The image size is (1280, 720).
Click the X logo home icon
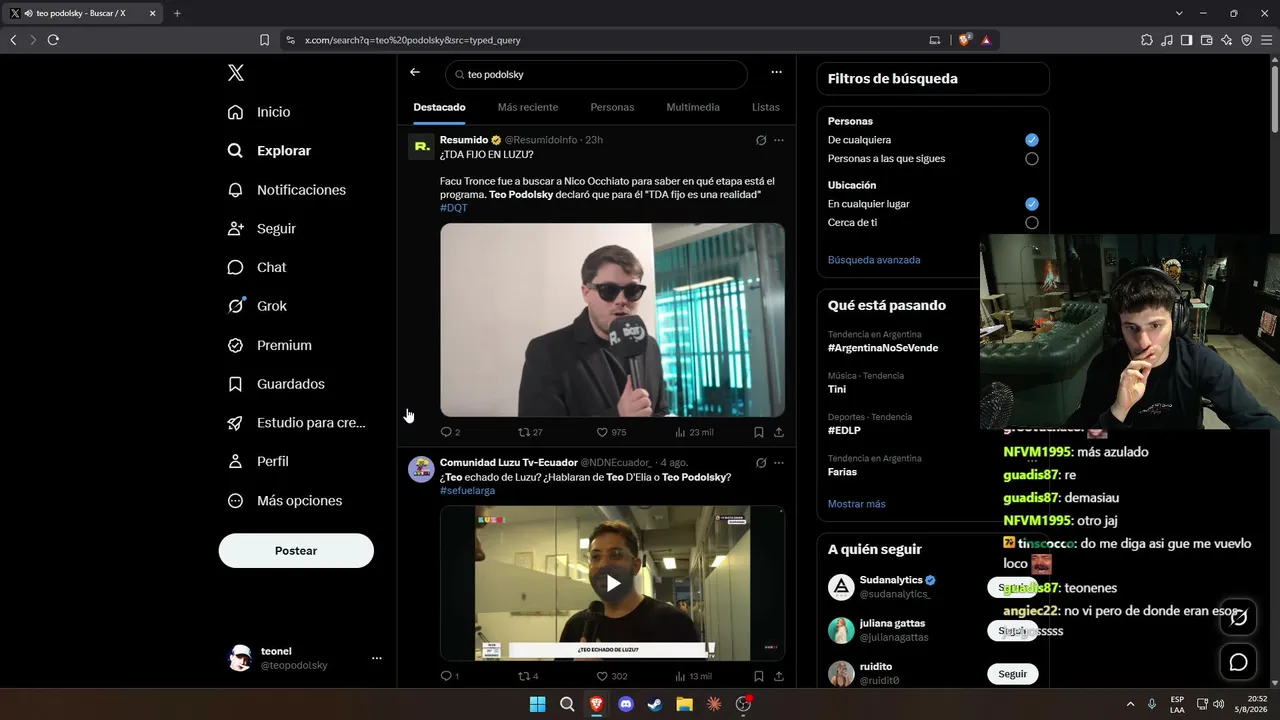[235, 73]
